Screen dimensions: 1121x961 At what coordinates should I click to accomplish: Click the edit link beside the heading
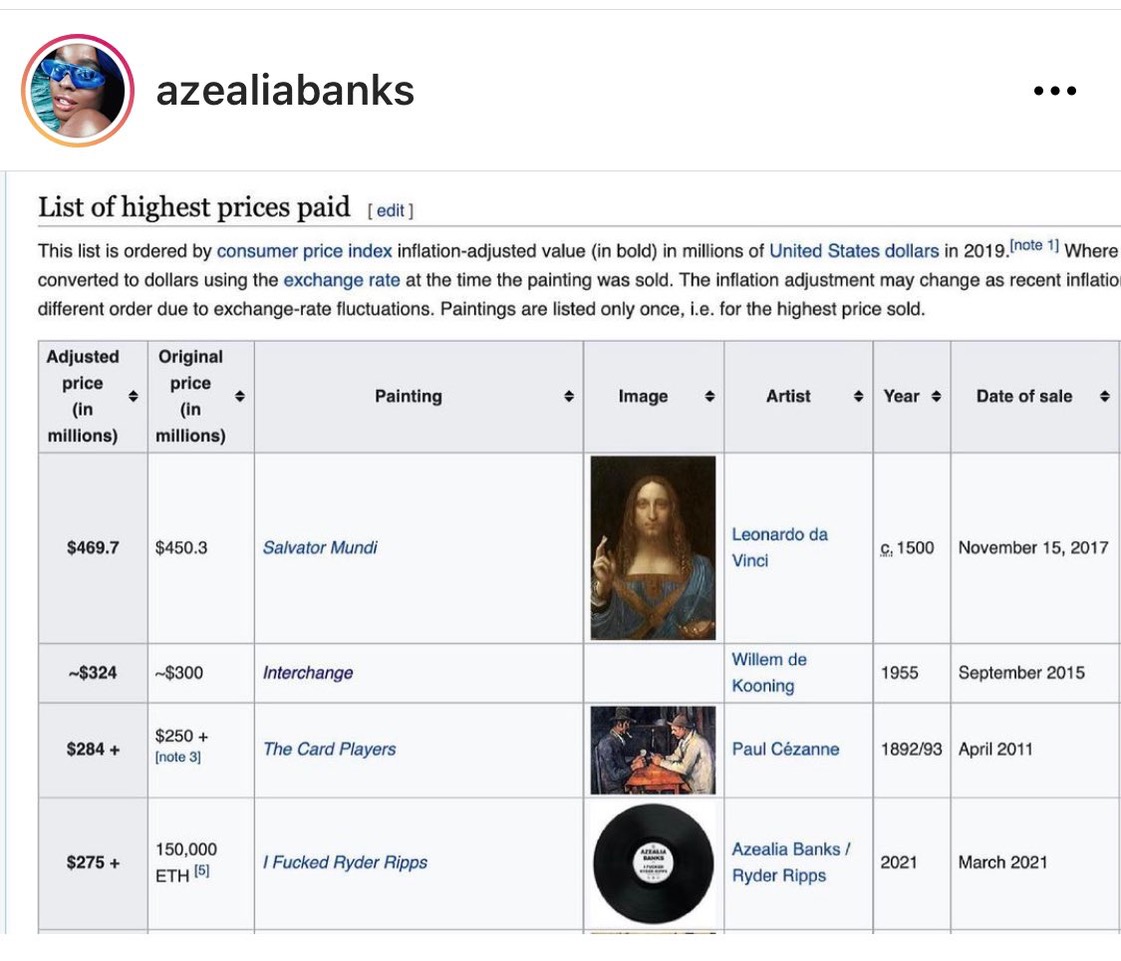[390, 211]
